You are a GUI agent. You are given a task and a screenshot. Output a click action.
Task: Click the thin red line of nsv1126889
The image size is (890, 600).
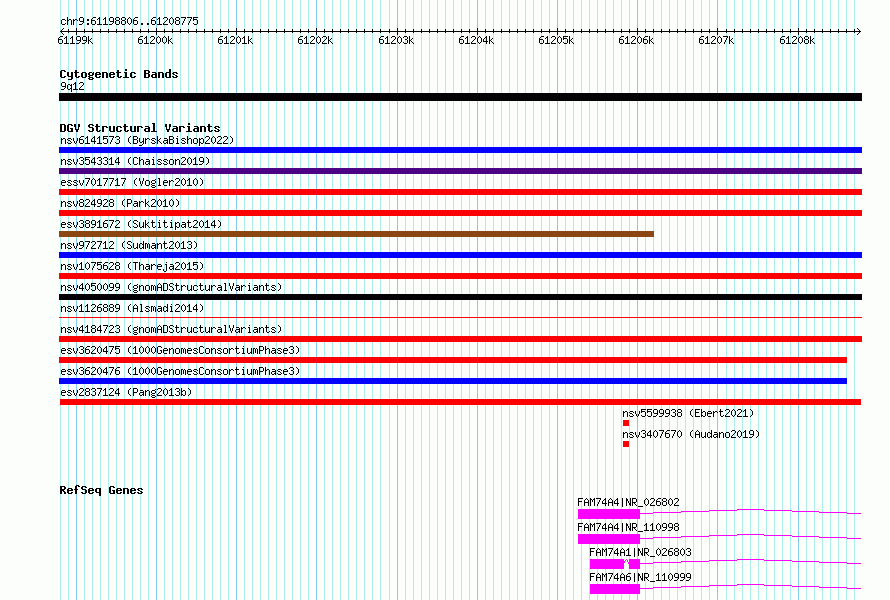(460, 317)
